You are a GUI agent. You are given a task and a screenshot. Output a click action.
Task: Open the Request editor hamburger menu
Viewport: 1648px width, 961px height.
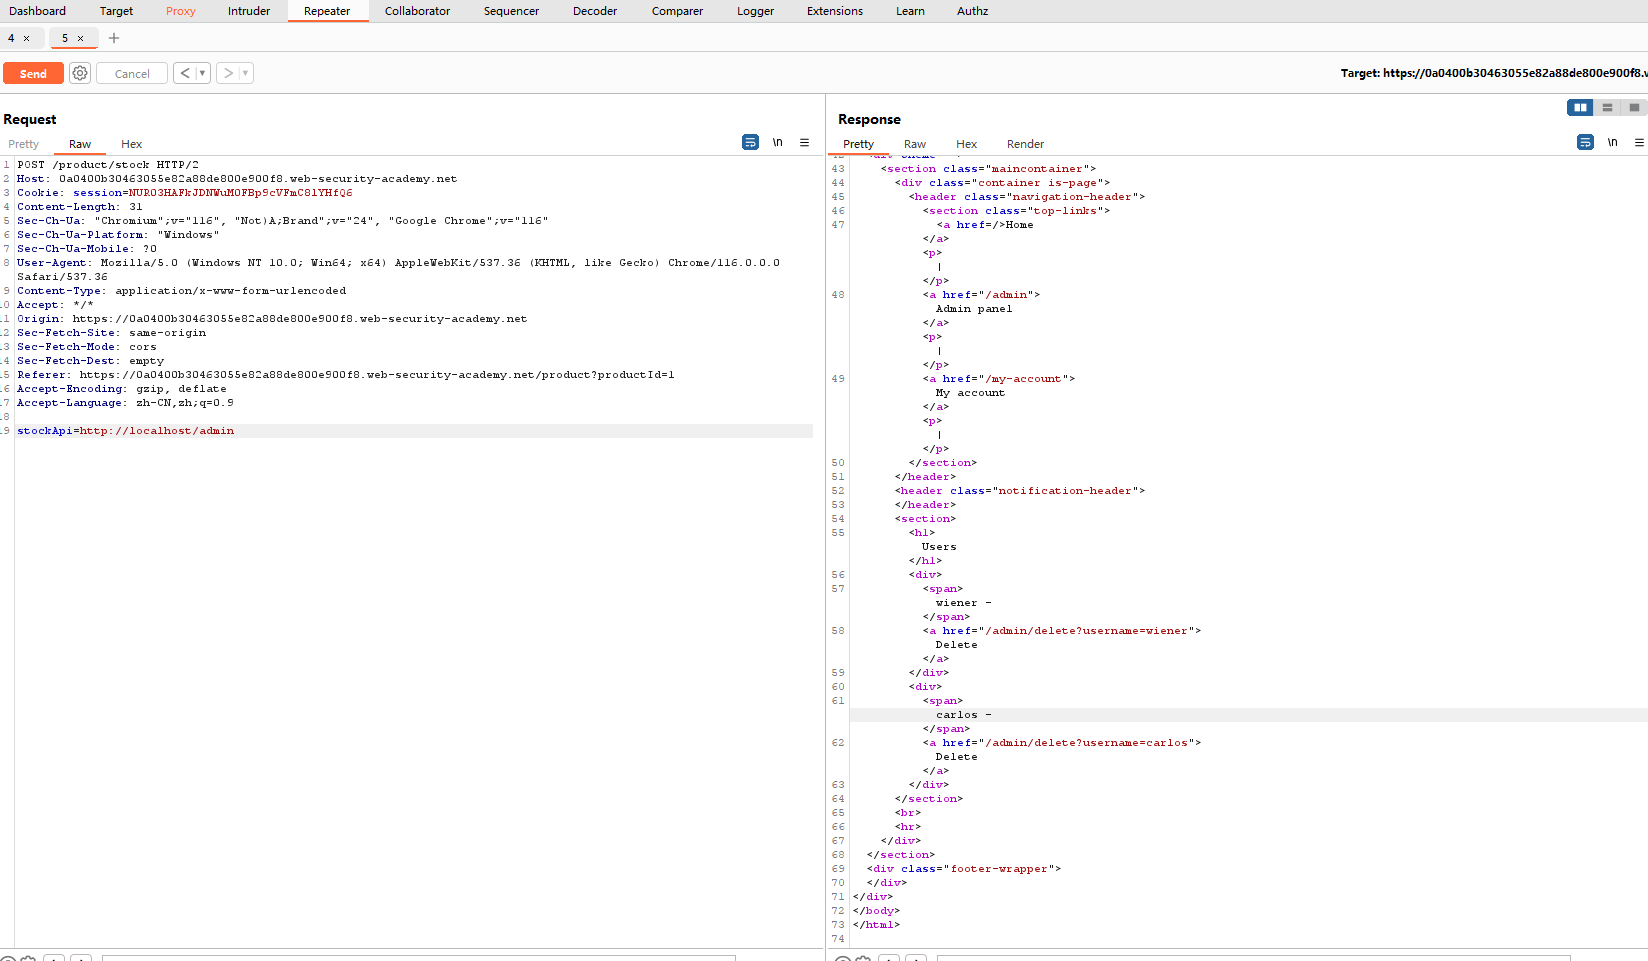(804, 143)
